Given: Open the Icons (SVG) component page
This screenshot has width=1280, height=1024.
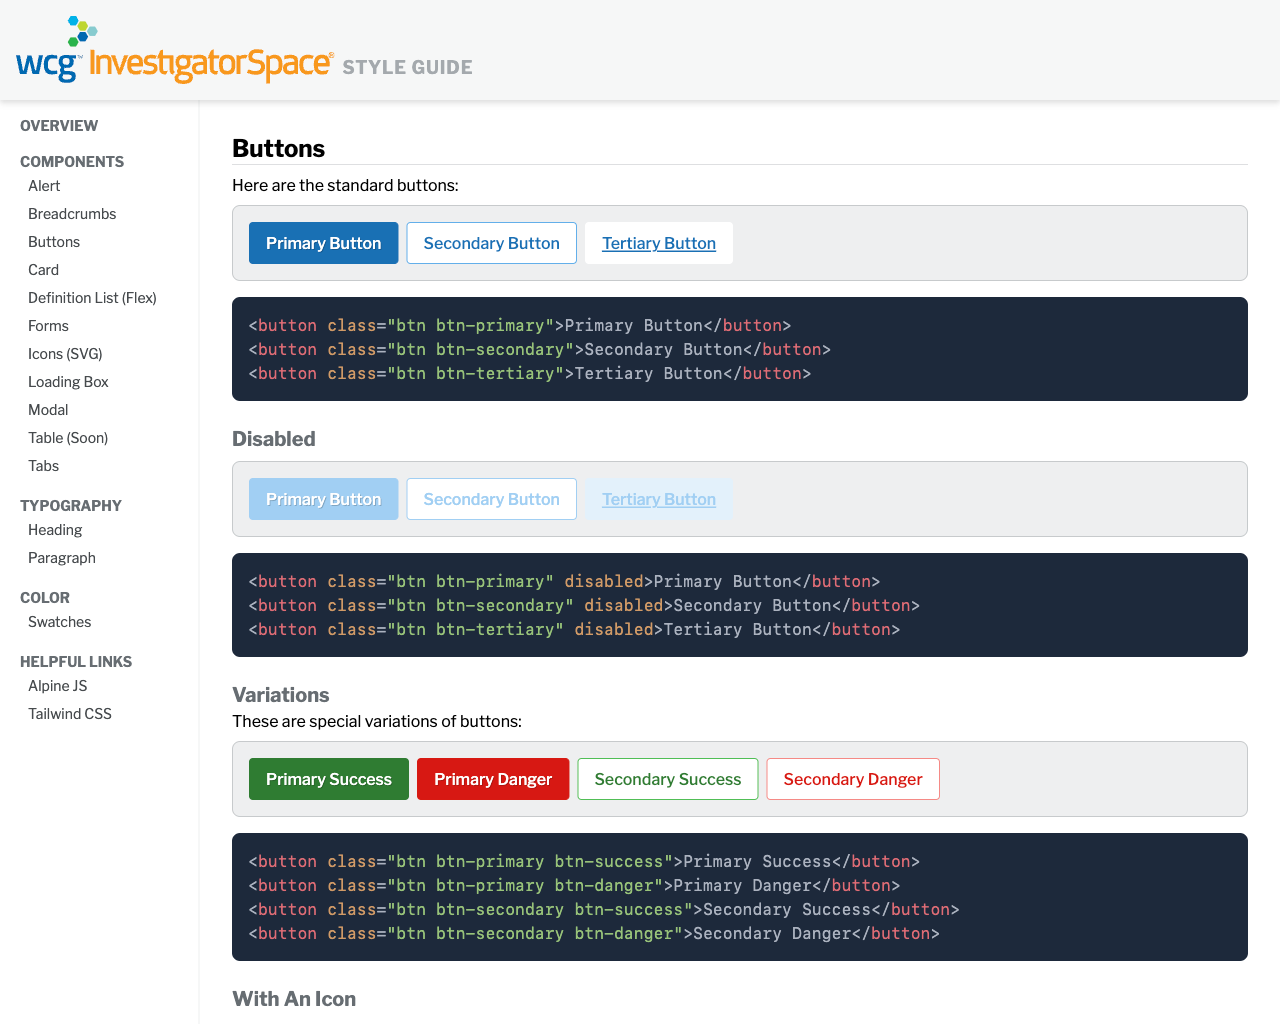Looking at the screenshot, I should coord(64,353).
